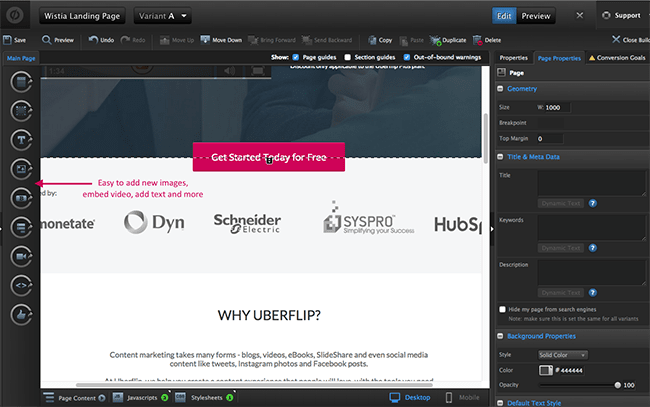Image resolution: width=650 pixels, height=407 pixels.
Task: Click Bring Forward in the toolbar
Action: 272,40
